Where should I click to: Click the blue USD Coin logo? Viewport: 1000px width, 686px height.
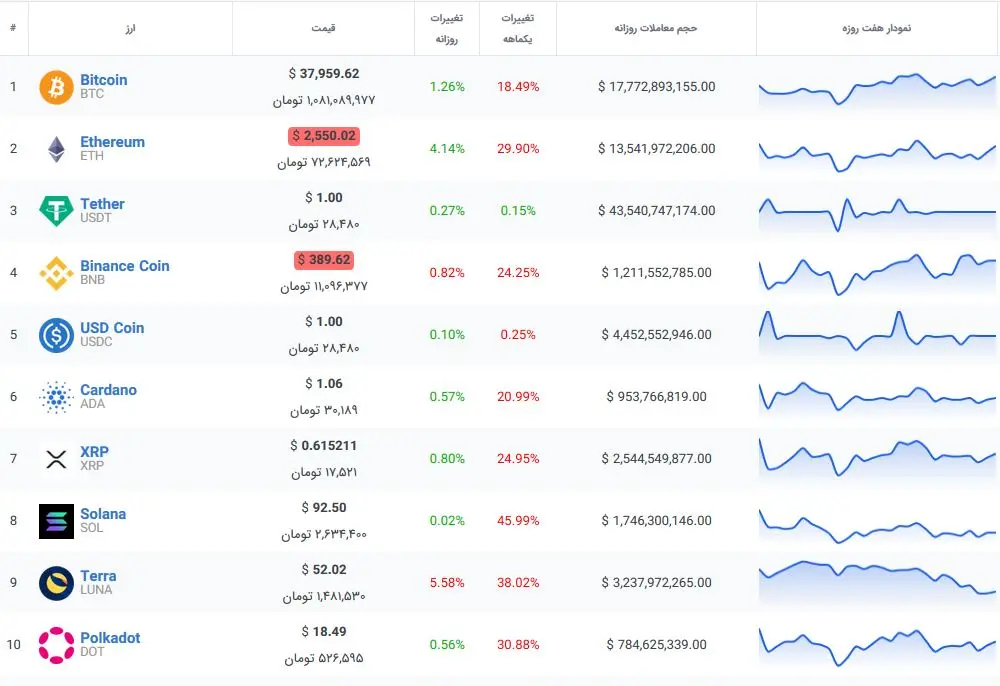click(x=56, y=335)
